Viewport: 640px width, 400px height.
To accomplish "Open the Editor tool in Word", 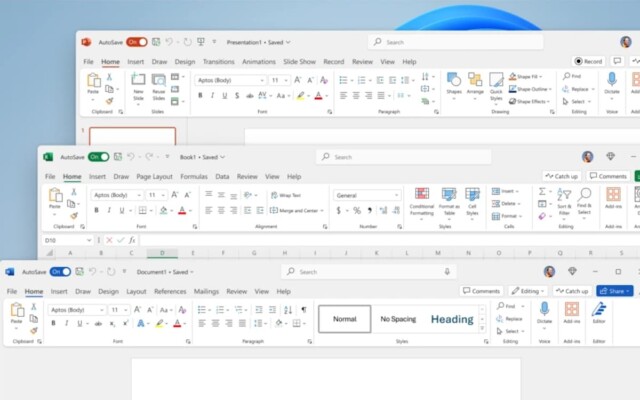I will click(x=599, y=313).
